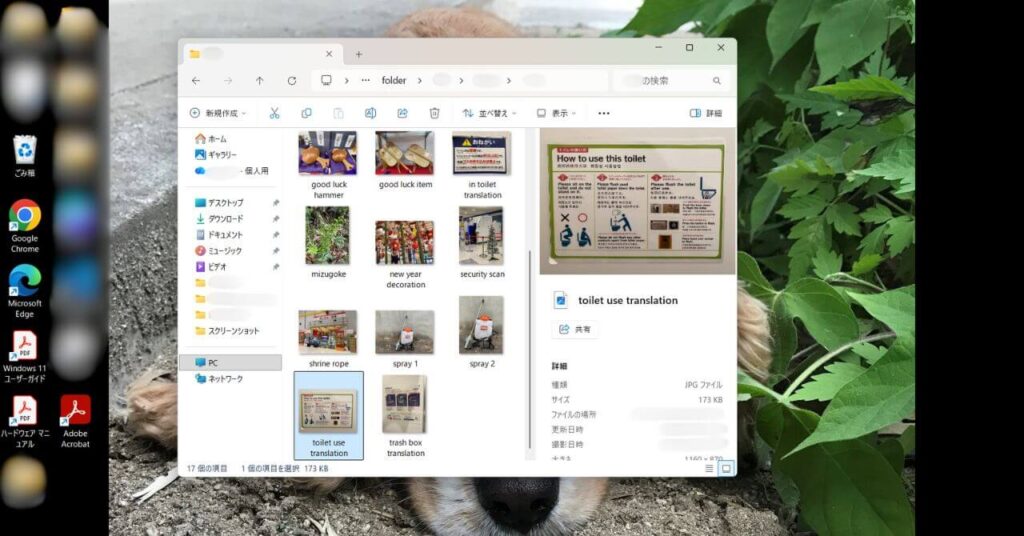This screenshot has width=1024, height=536.
Task: Click the PC icon in address bar
Action: (x=326, y=80)
